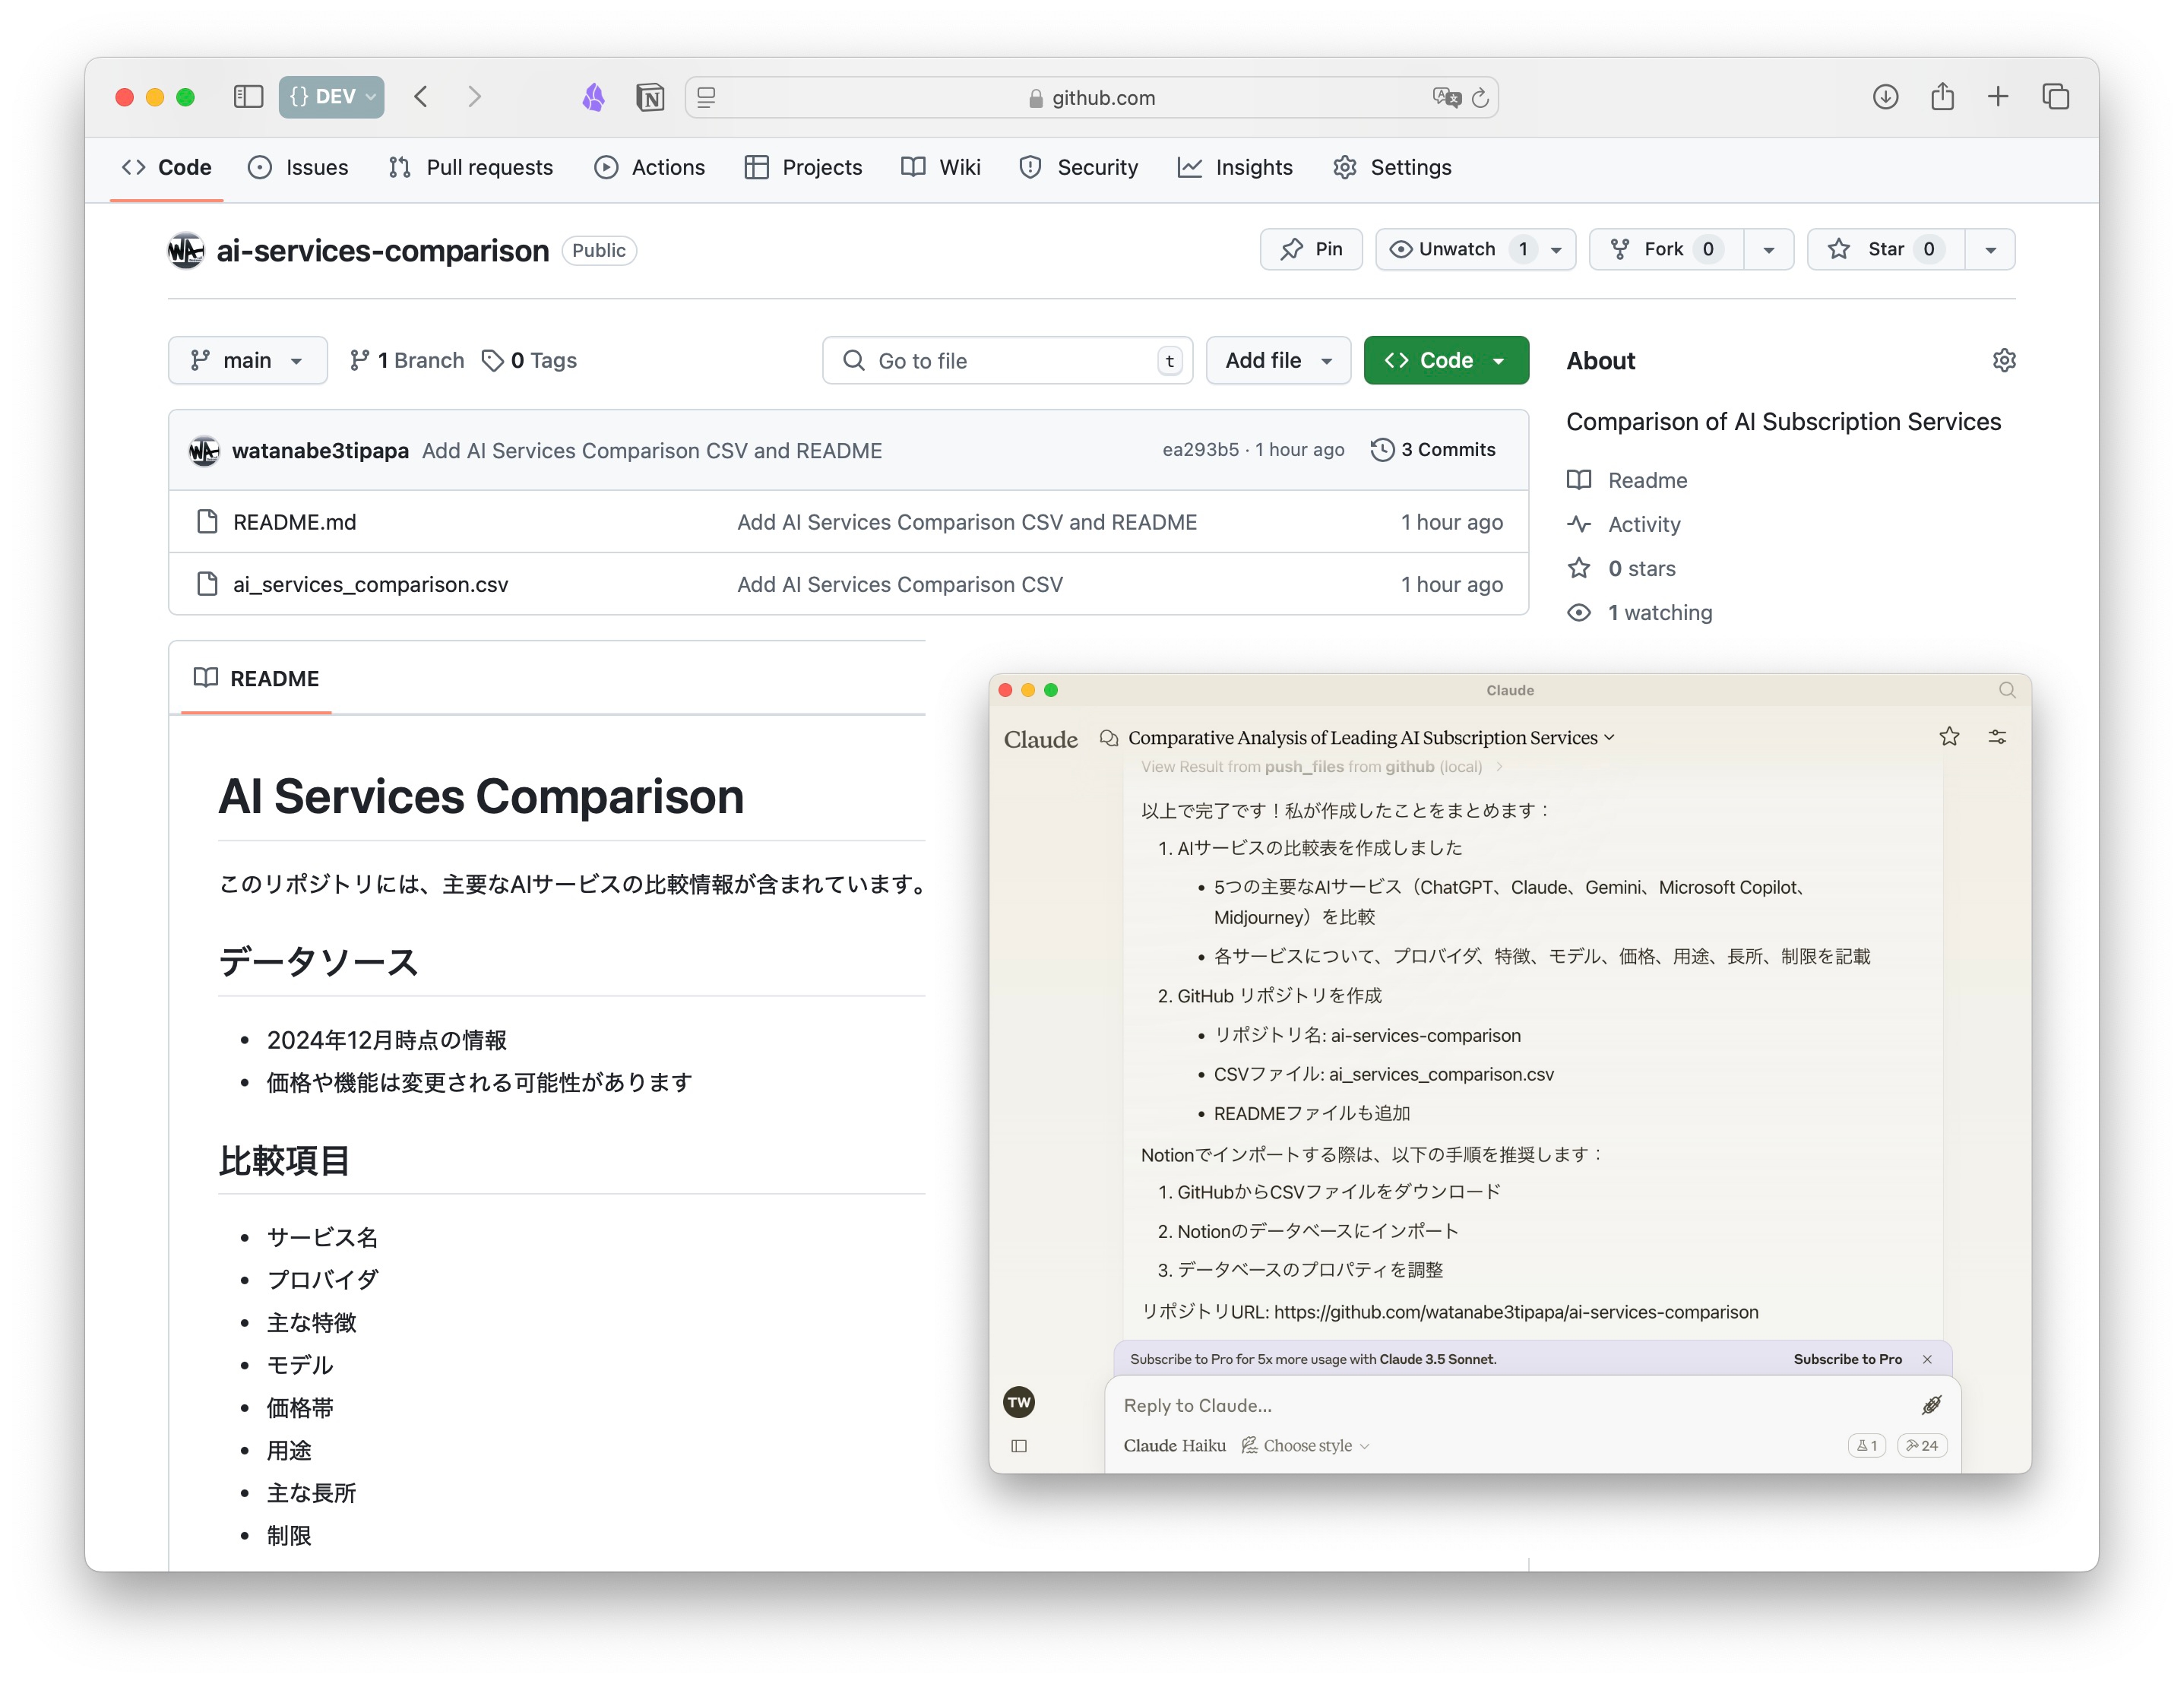Click the Safari share icon
Image resolution: width=2184 pixels, height=1684 pixels.
(1942, 97)
